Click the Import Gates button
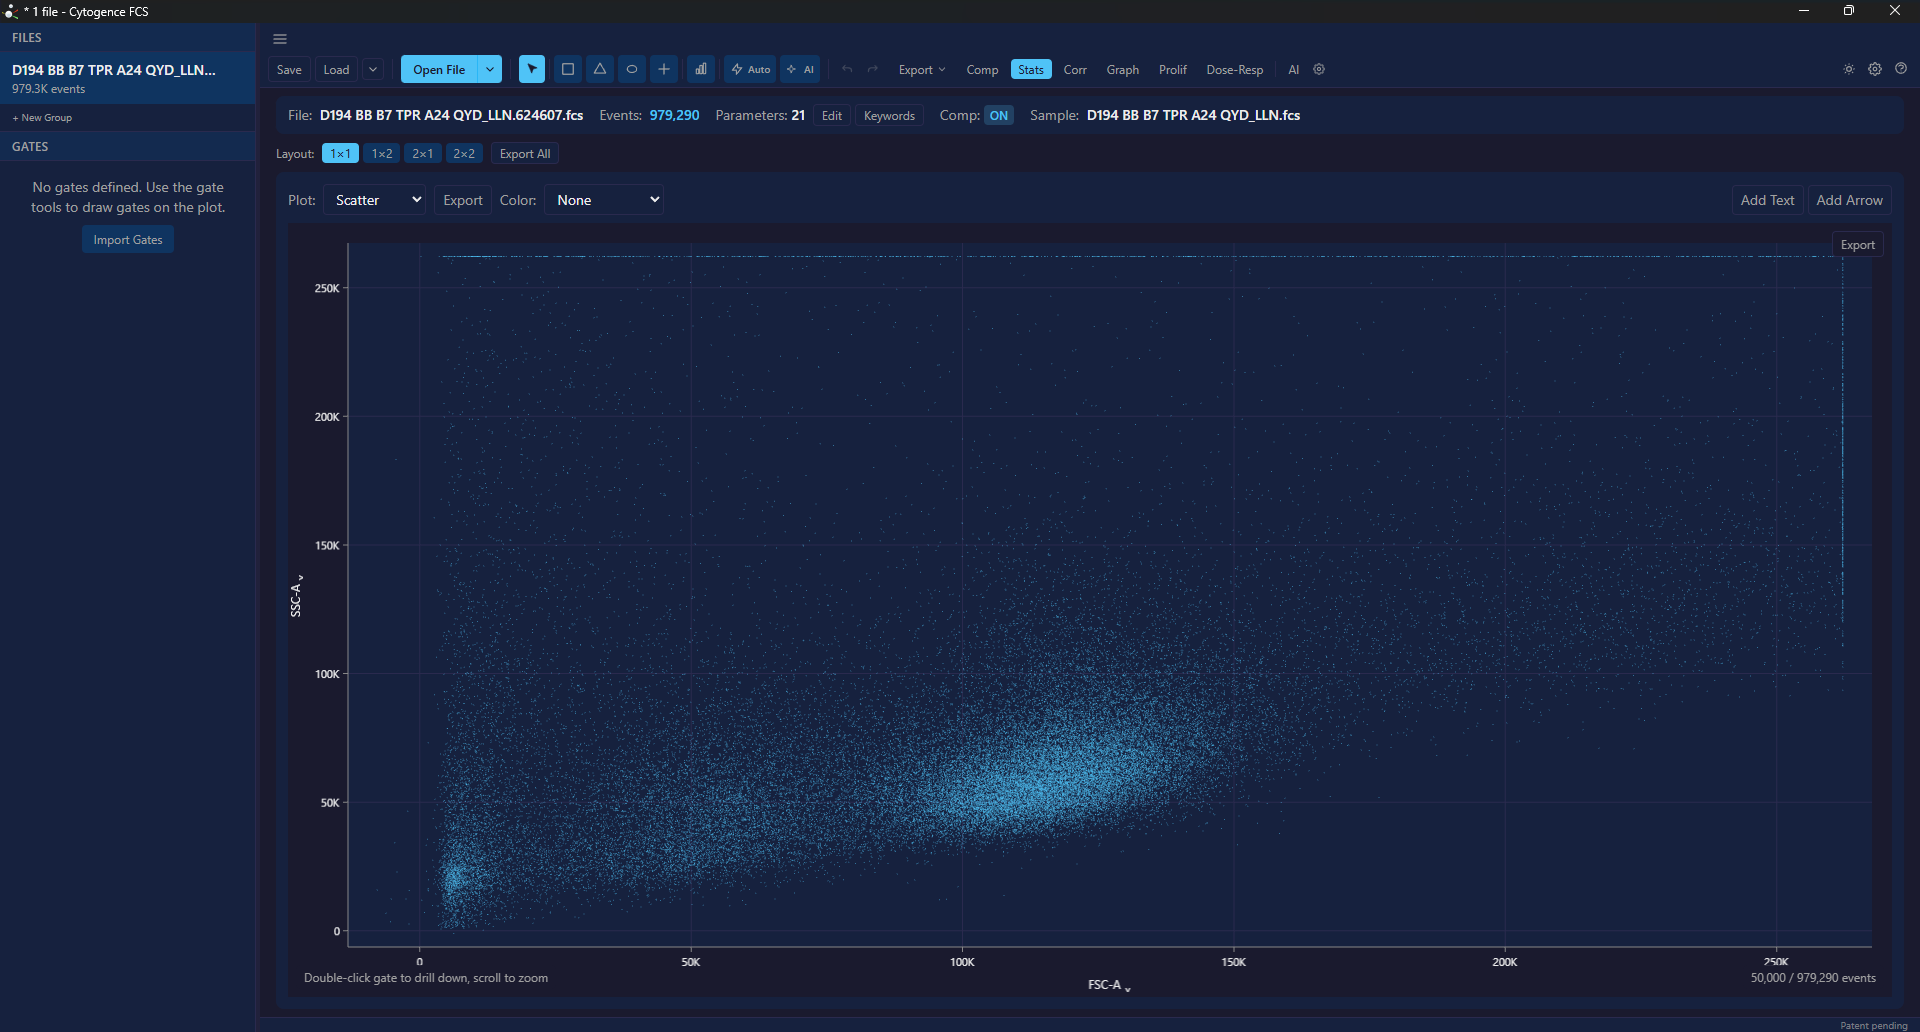This screenshot has height=1032, width=1920. click(x=128, y=240)
